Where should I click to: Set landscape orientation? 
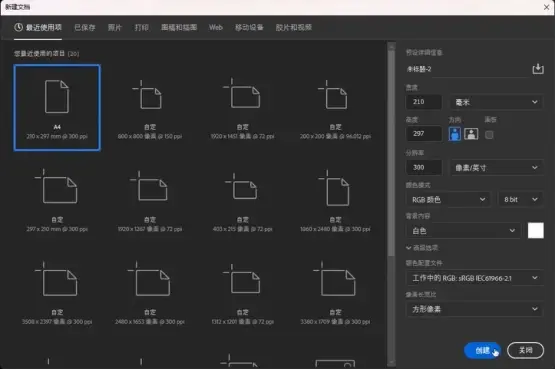click(471, 134)
